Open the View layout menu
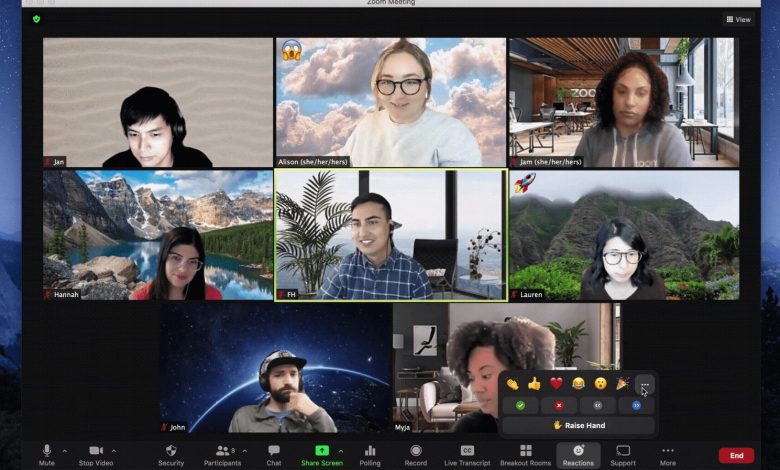This screenshot has height=470, width=780. pos(739,19)
